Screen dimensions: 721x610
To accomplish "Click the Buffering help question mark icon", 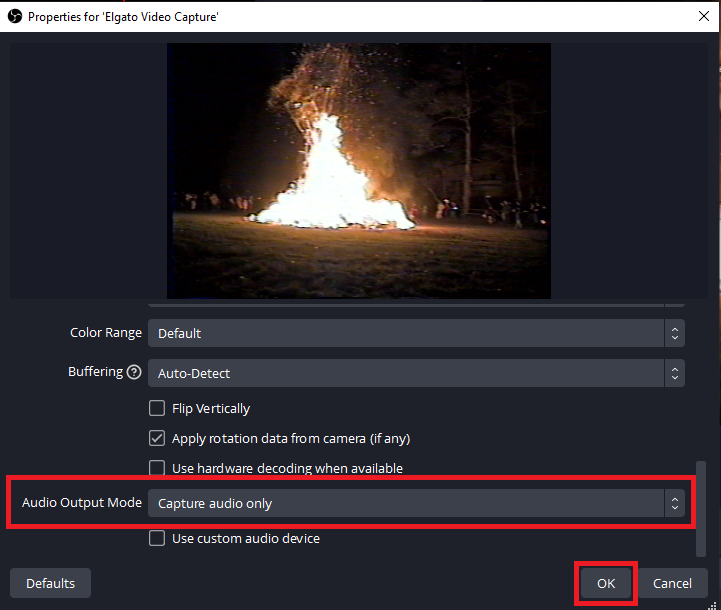I will click(x=134, y=372).
